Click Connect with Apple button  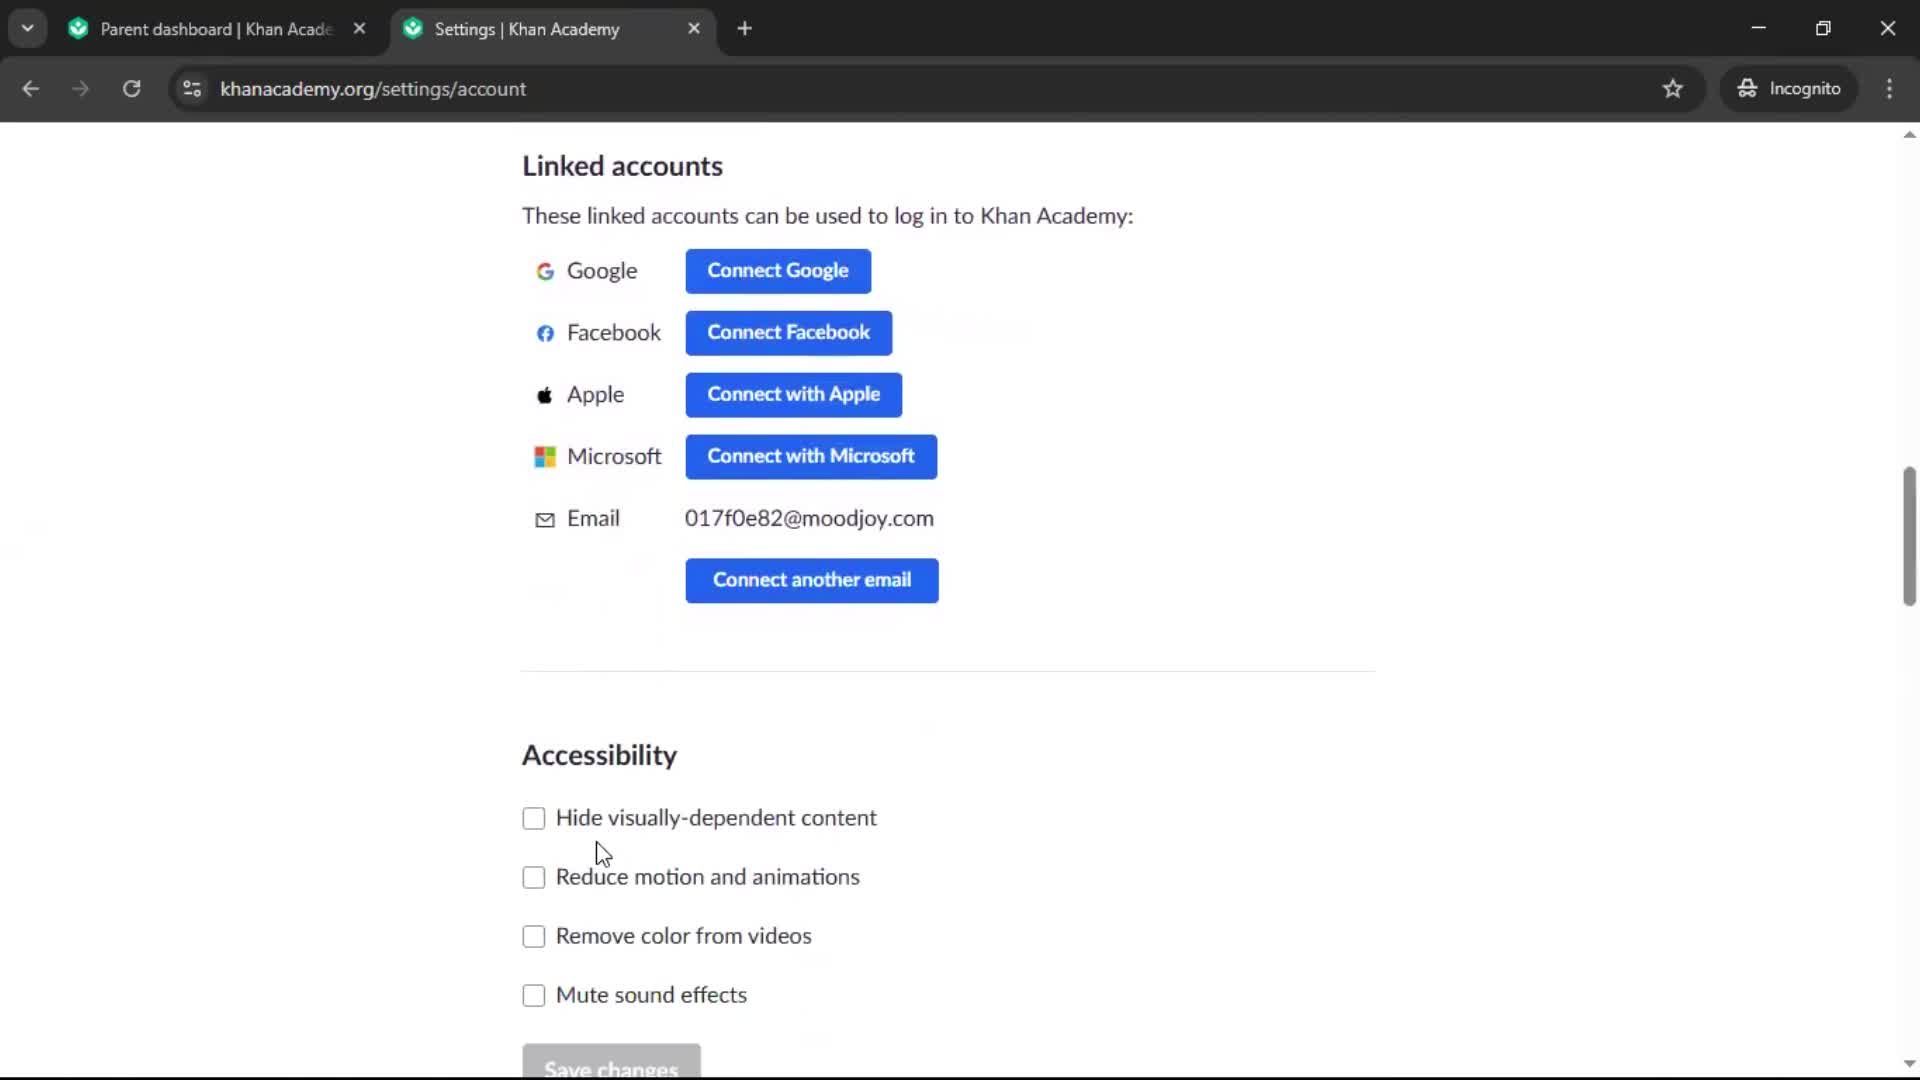(x=794, y=395)
